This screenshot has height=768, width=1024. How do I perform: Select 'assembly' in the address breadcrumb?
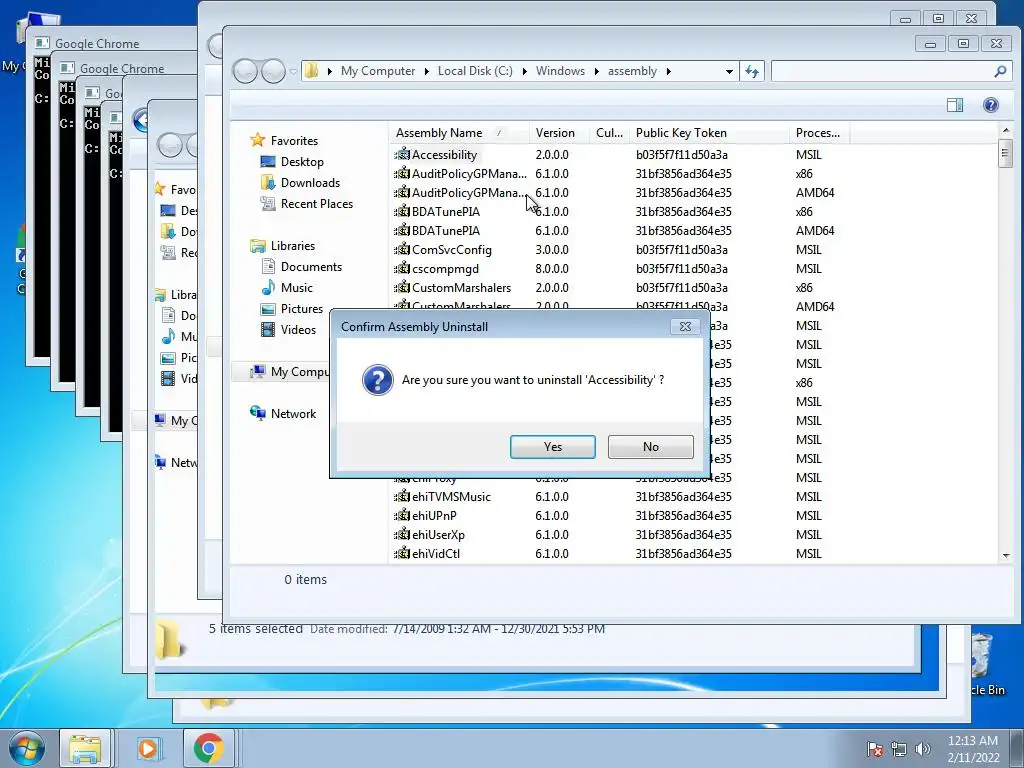click(x=632, y=71)
